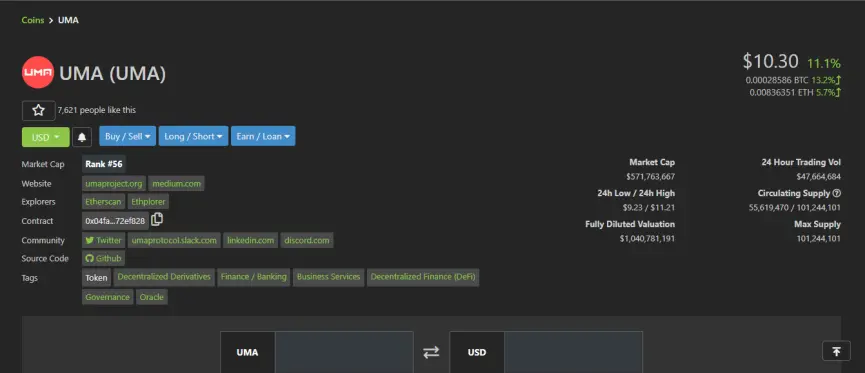Open price alerts bell icon
Image resolution: width=865 pixels, height=373 pixels.
point(82,137)
